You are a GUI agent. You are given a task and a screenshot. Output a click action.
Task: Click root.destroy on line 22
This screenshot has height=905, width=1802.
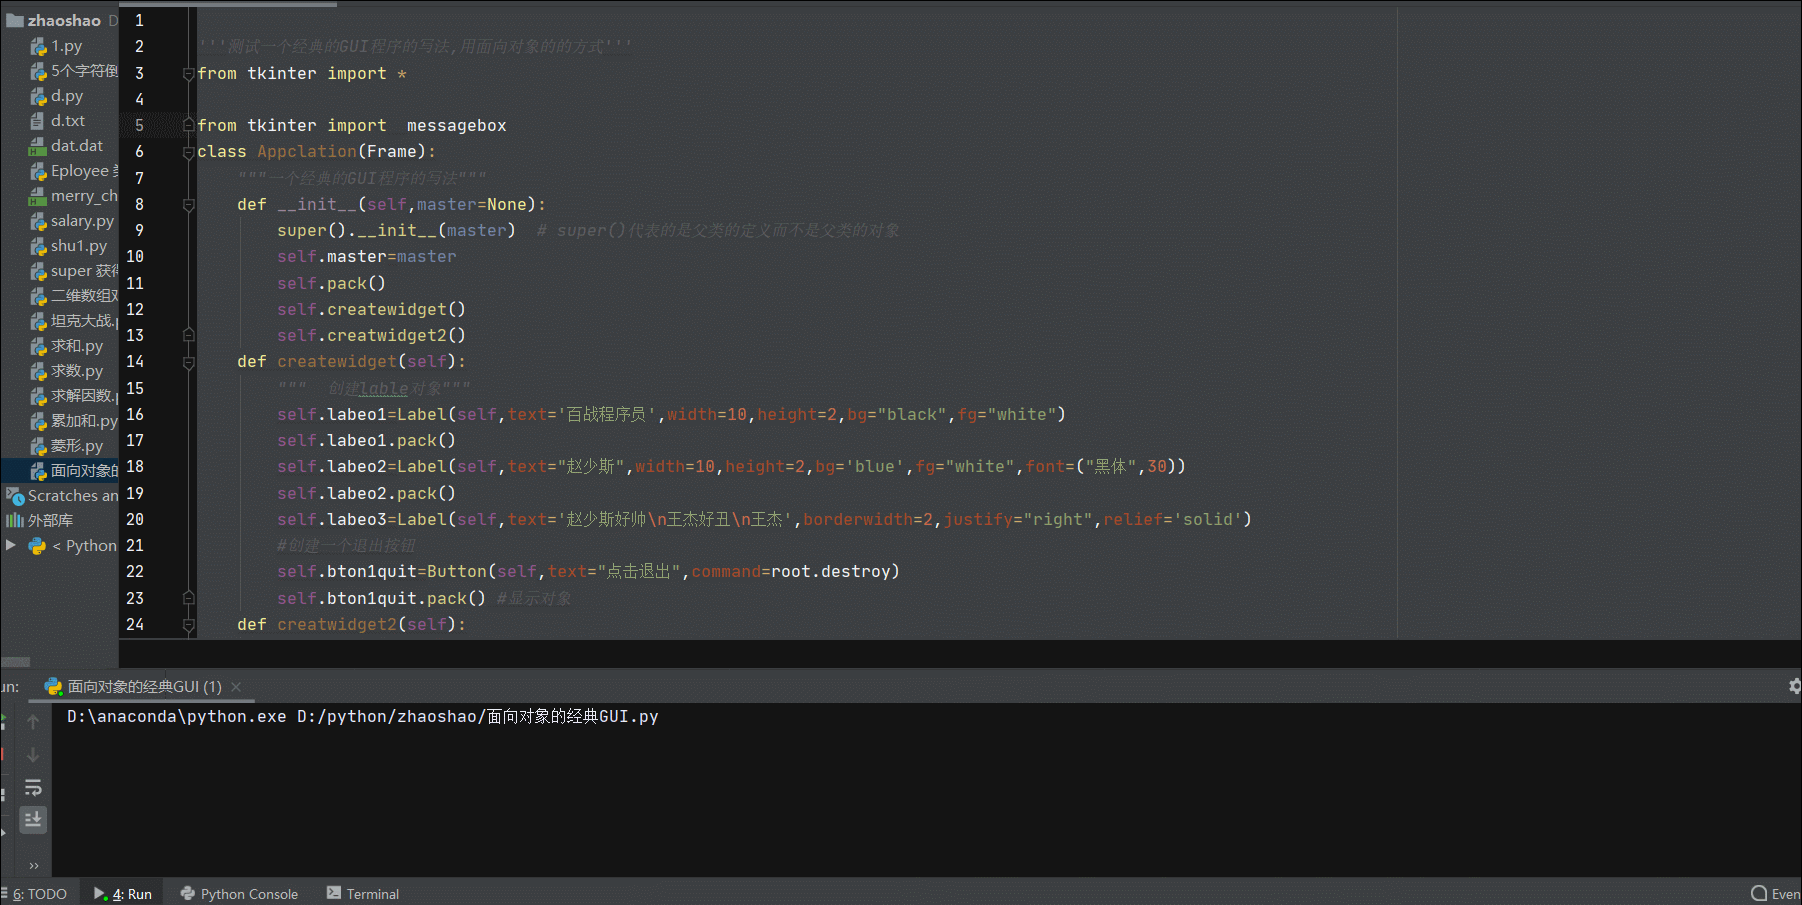coord(830,572)
